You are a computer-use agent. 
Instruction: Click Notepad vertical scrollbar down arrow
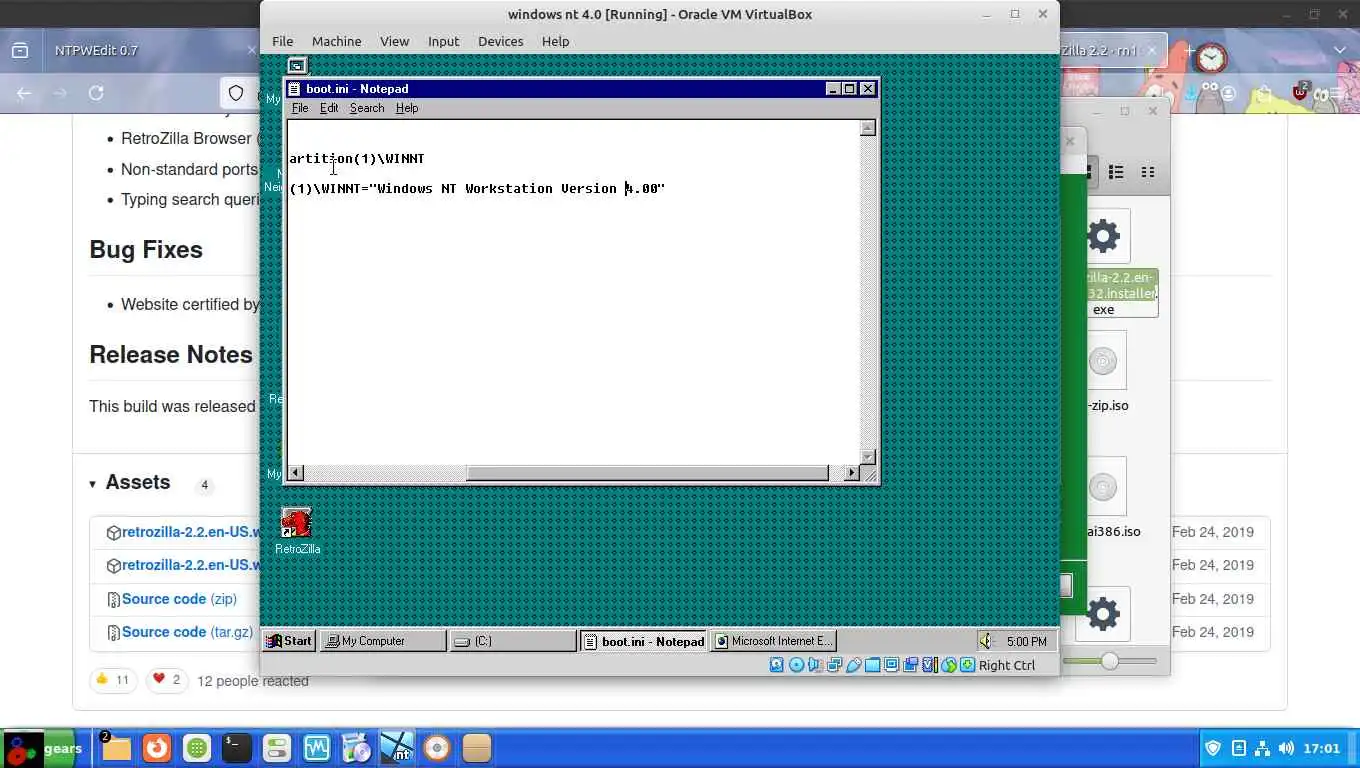[868, 457]
